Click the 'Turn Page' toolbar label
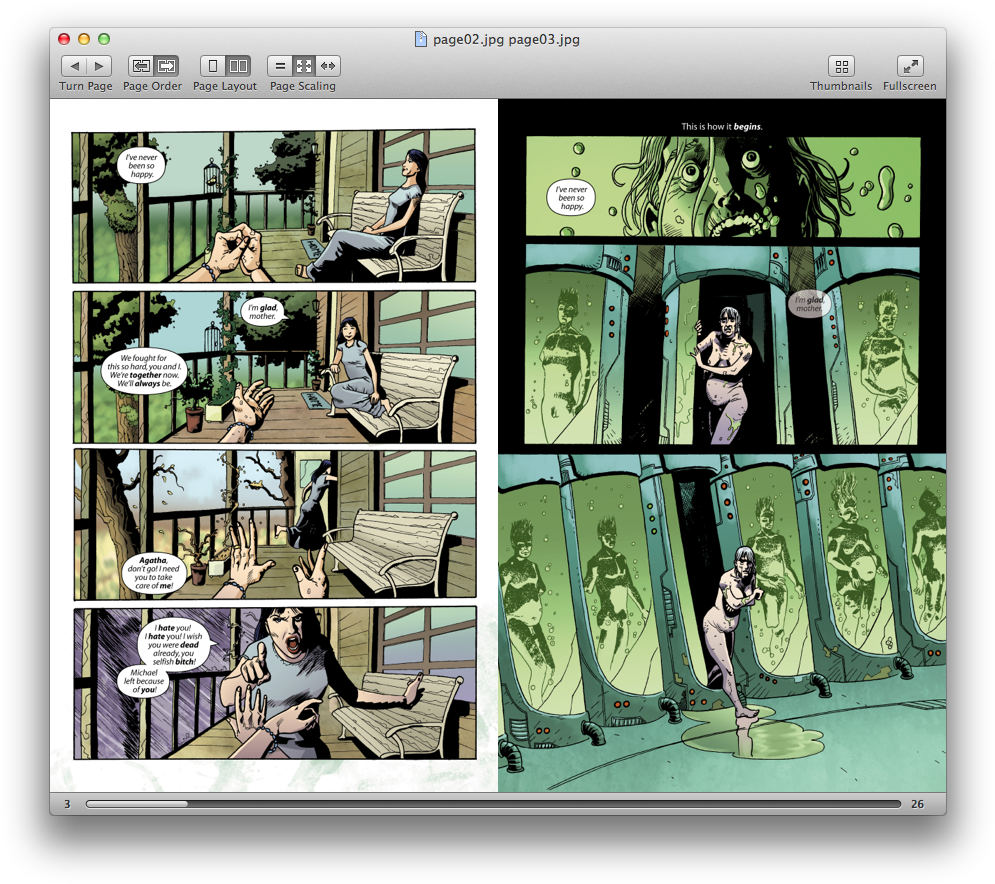The height and width of the screenshot is (884, 995). click(x=86, y=86)
